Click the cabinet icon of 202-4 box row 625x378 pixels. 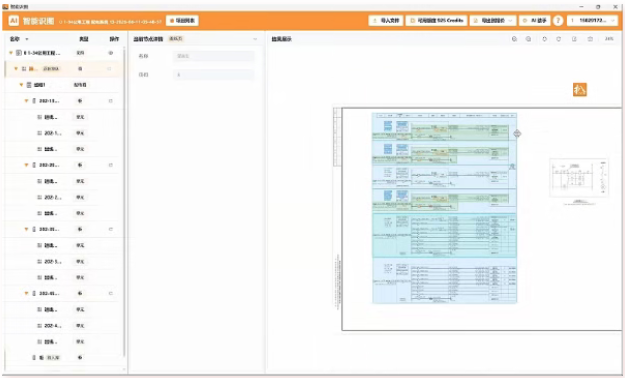point(34,293)
